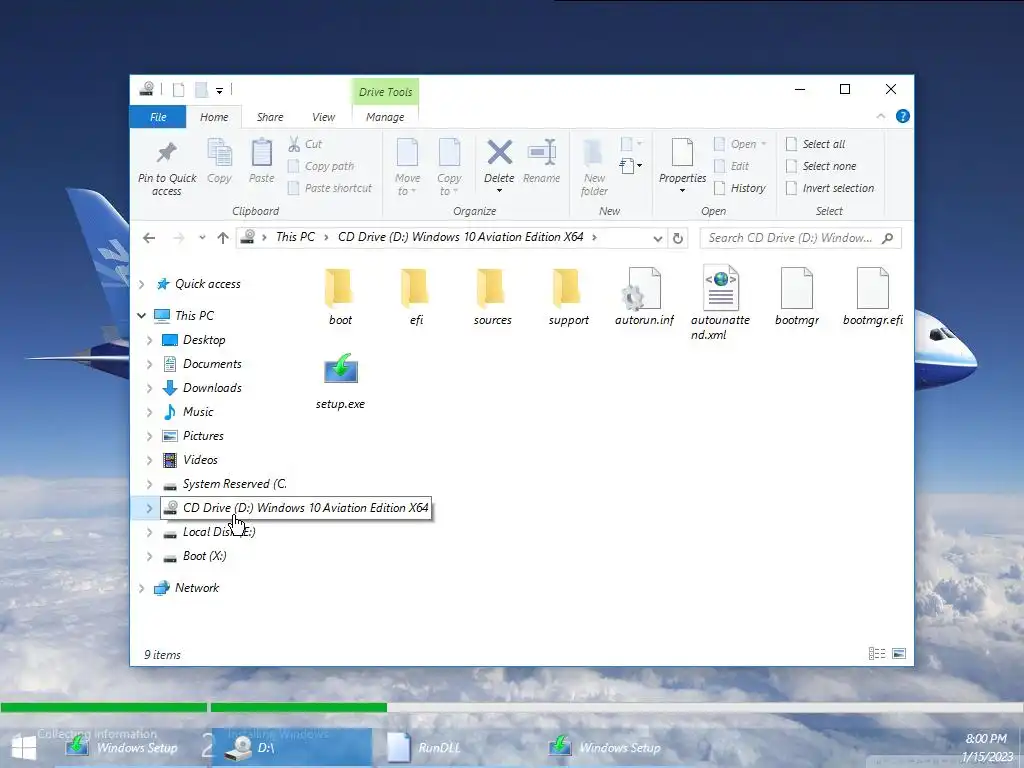The height and width of the screenshot is (768, 1024).
Task: Click the Rename ribbon icon
Action: click(542, 153)
